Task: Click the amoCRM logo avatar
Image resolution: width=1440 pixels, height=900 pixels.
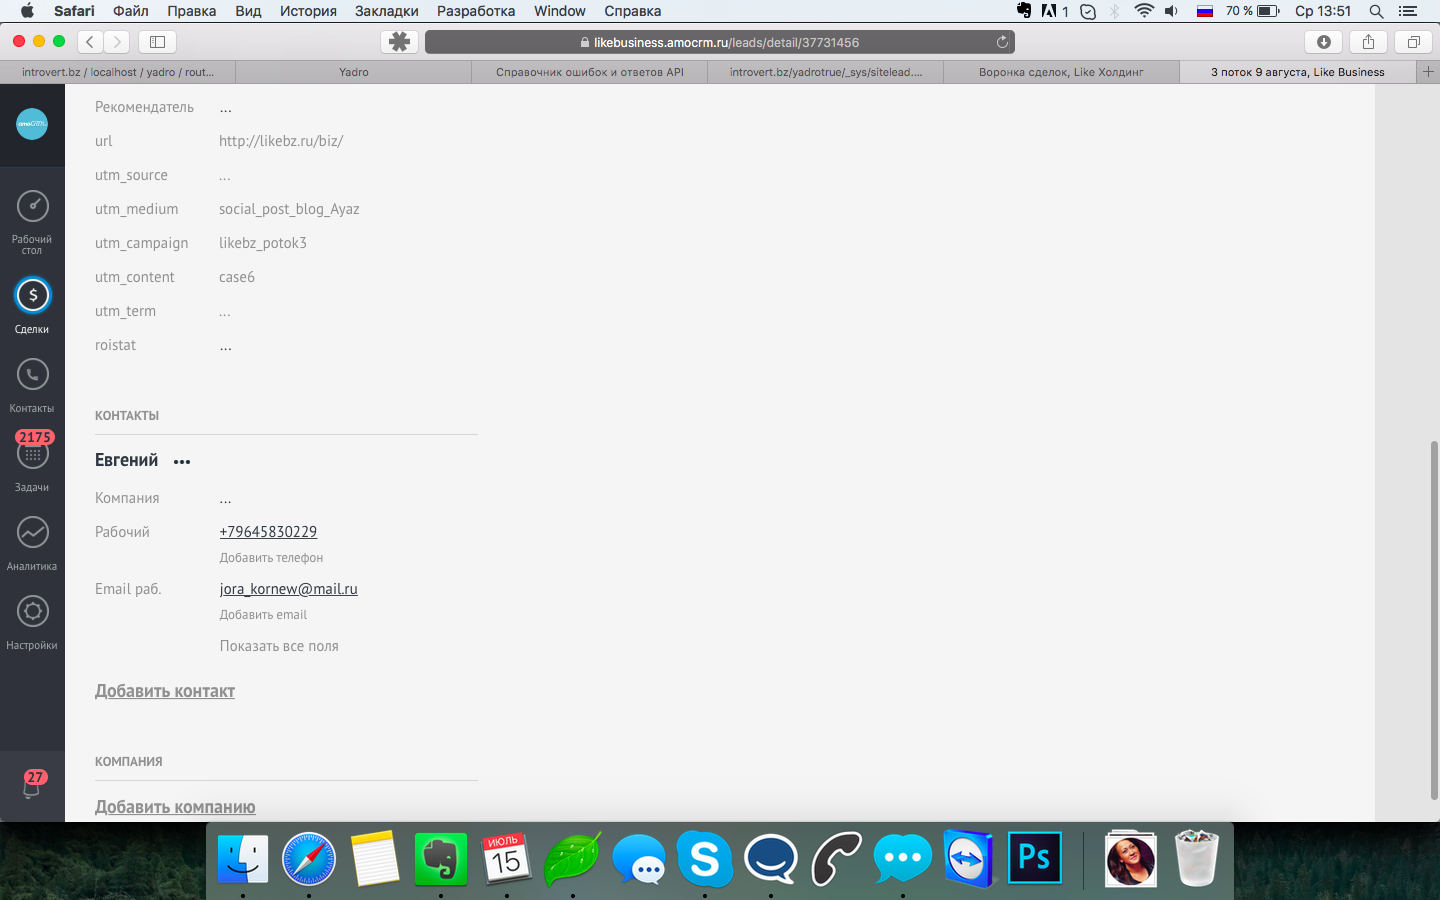Action: pyautogui.click(x=32, y=124)
